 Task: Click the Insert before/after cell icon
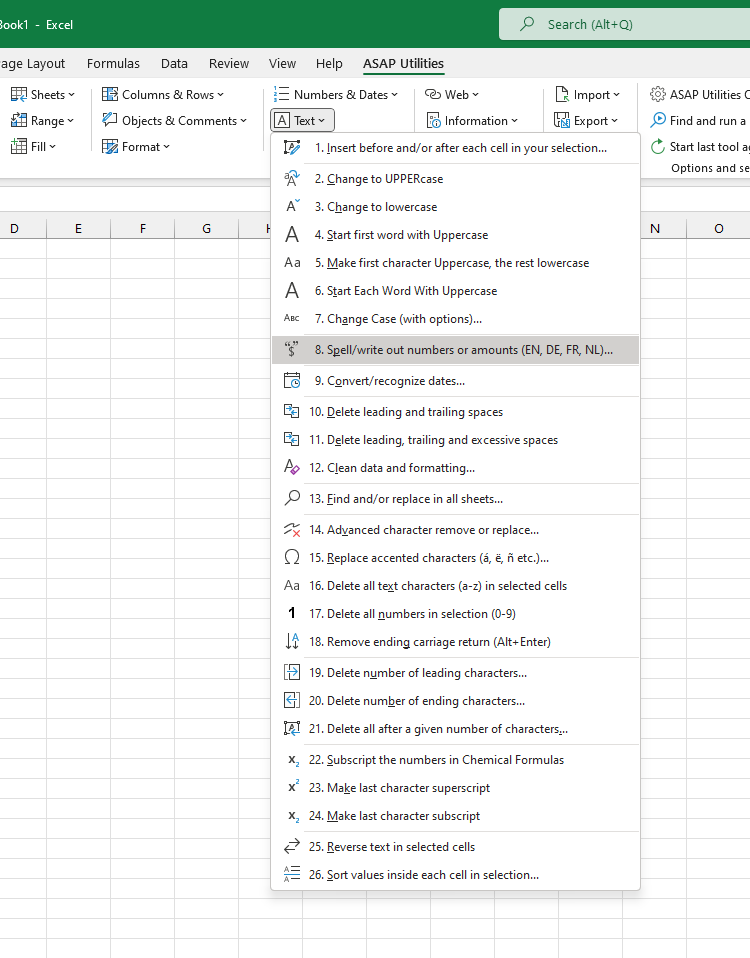tap(292, 148)
